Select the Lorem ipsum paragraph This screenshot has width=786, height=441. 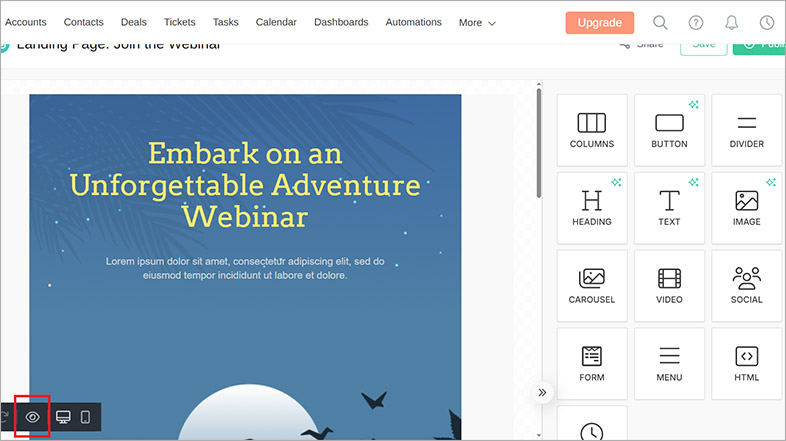(245, 268)
